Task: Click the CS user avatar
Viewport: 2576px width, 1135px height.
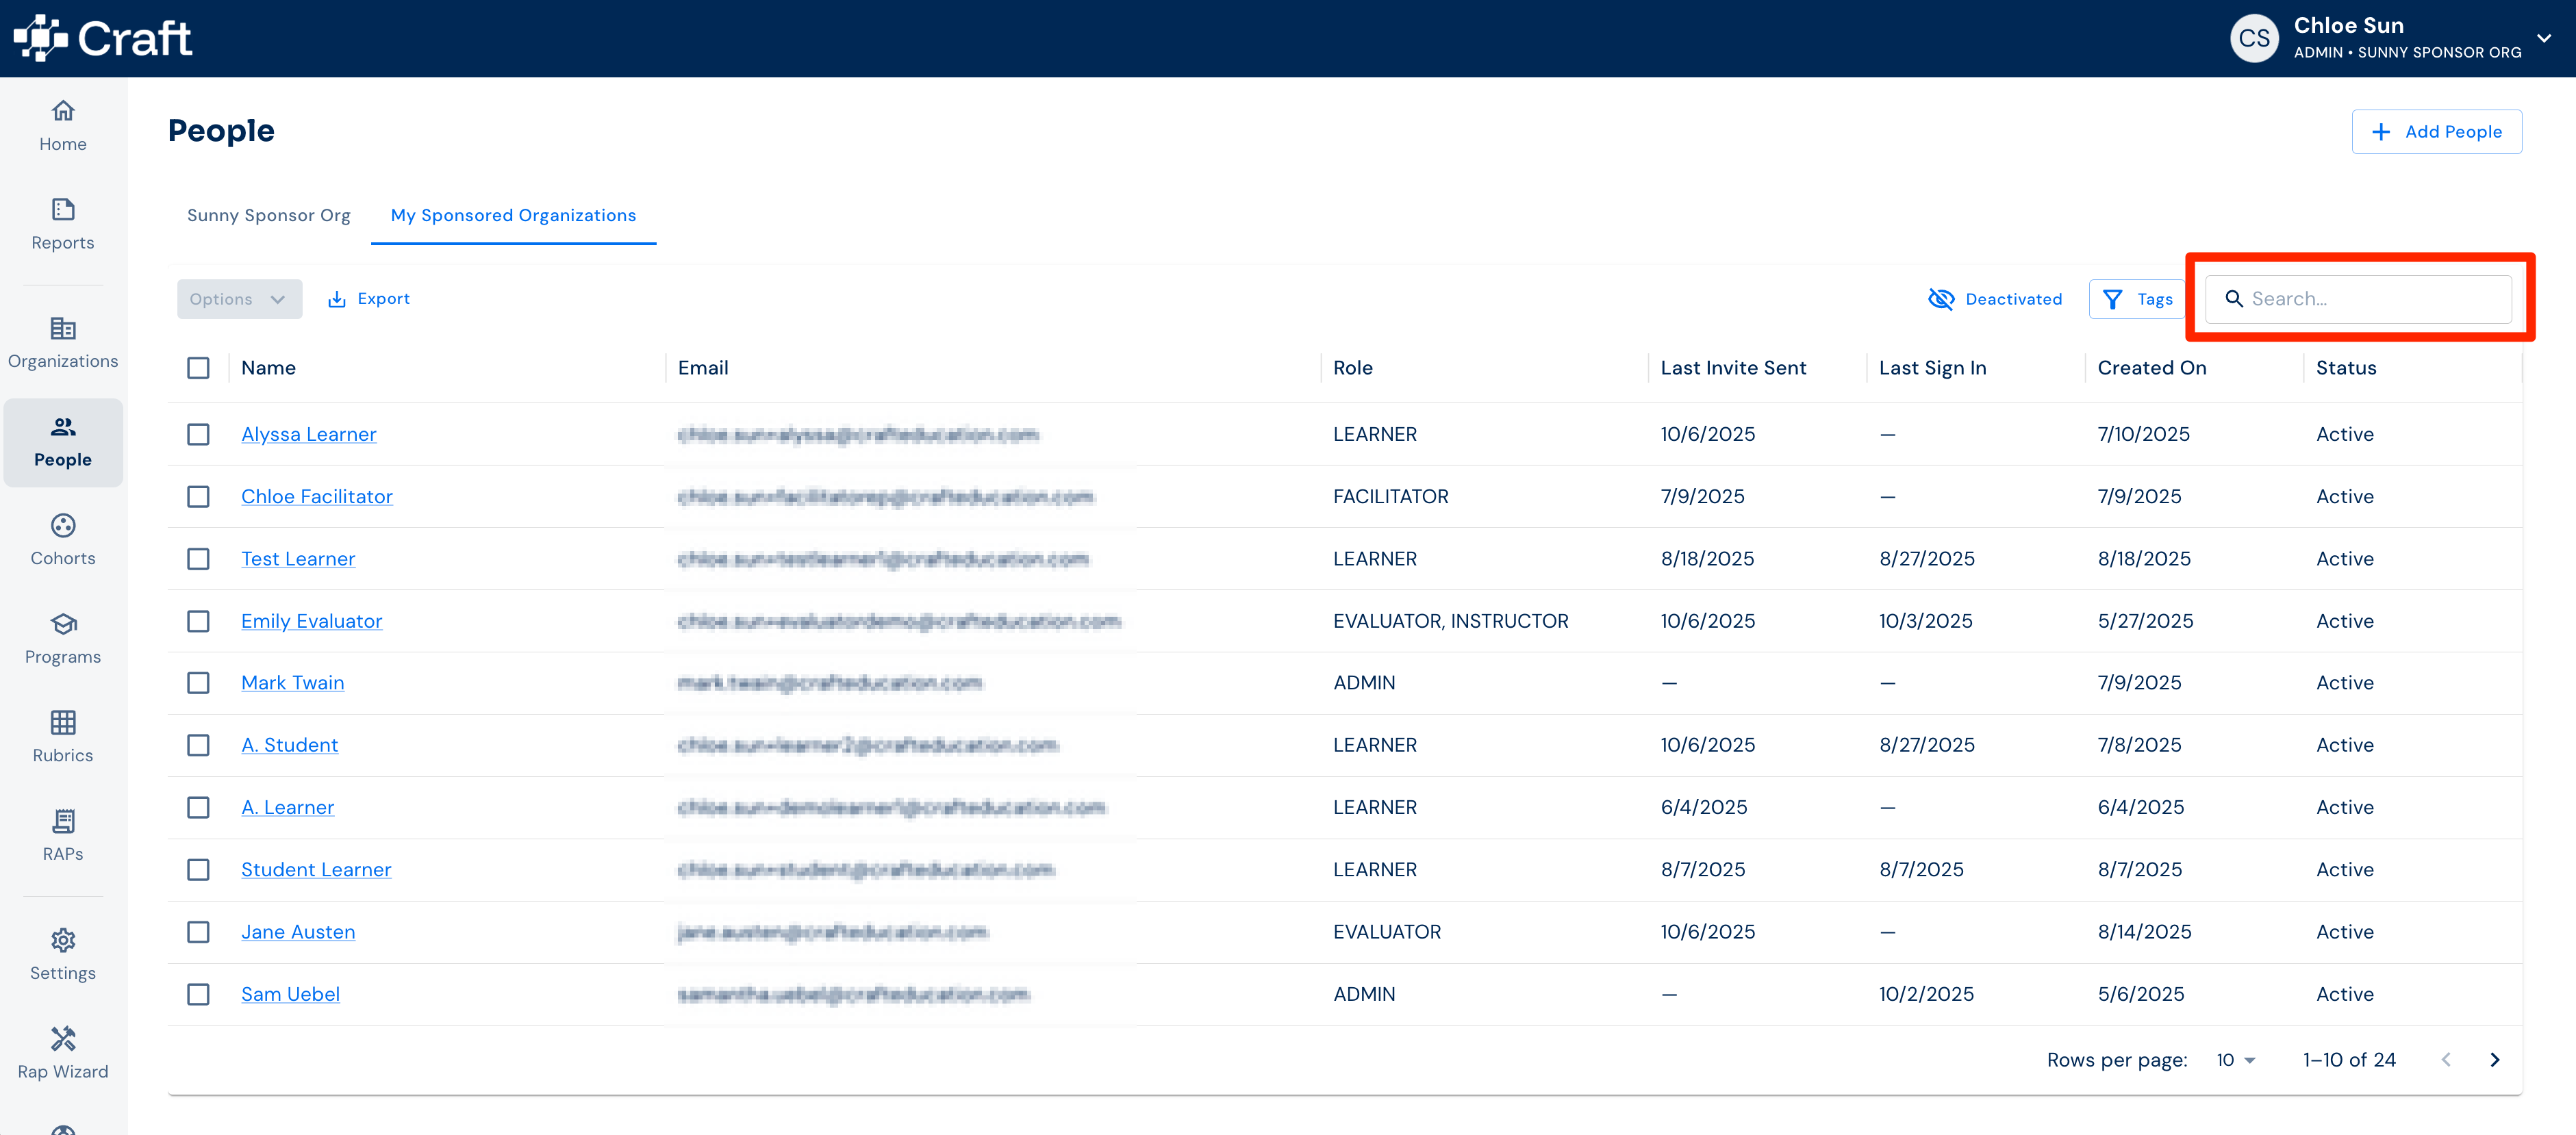Action: click(2254, 38)
